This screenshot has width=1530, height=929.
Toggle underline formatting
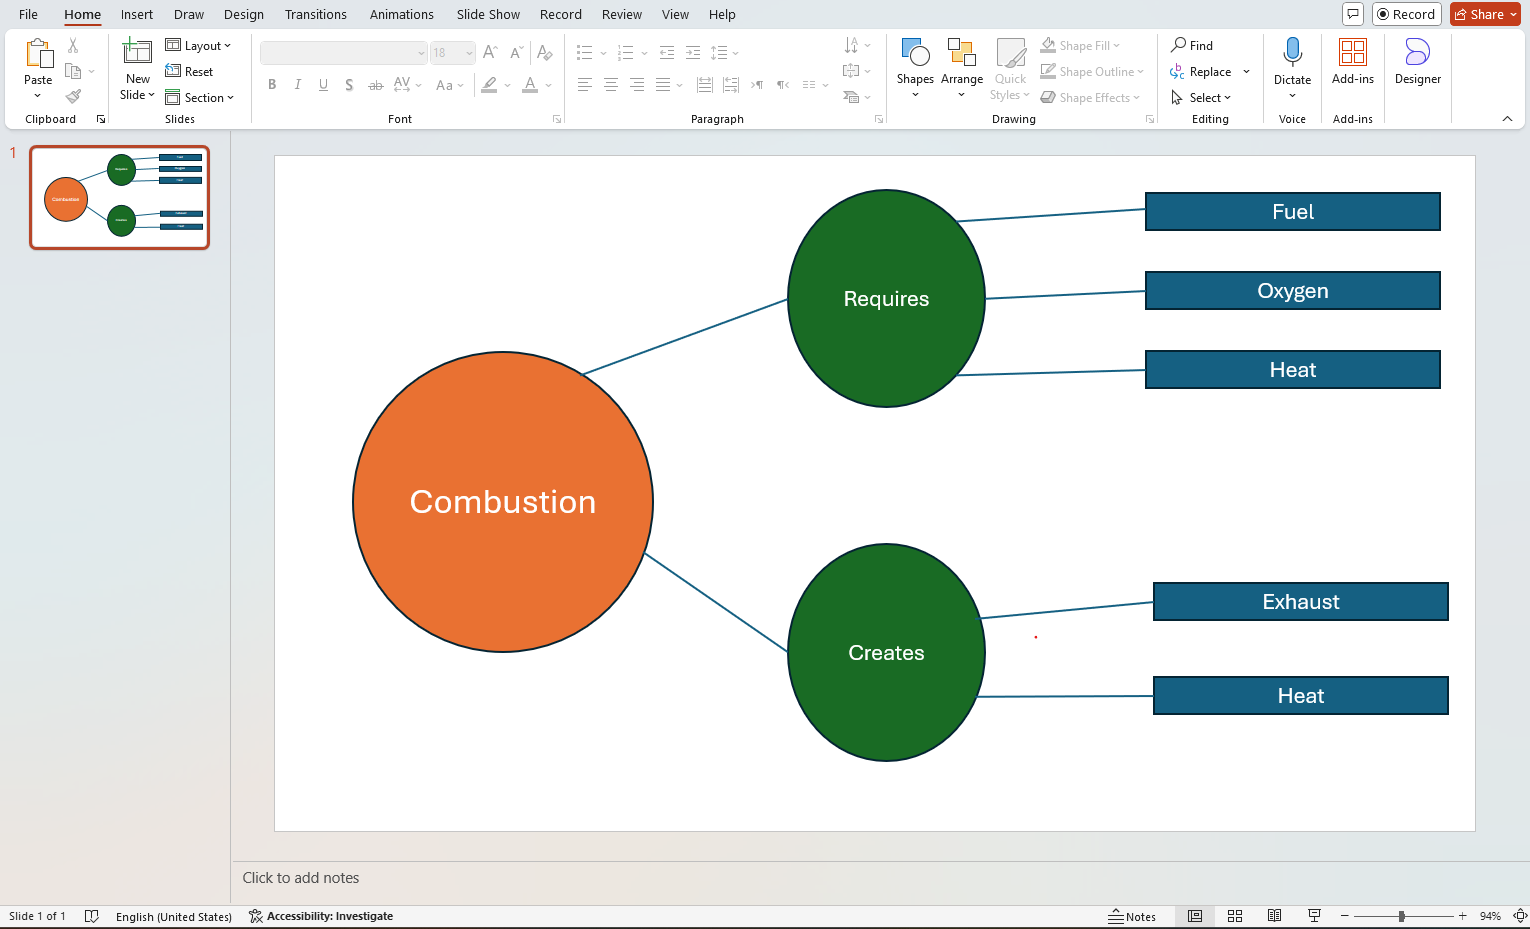322,85
